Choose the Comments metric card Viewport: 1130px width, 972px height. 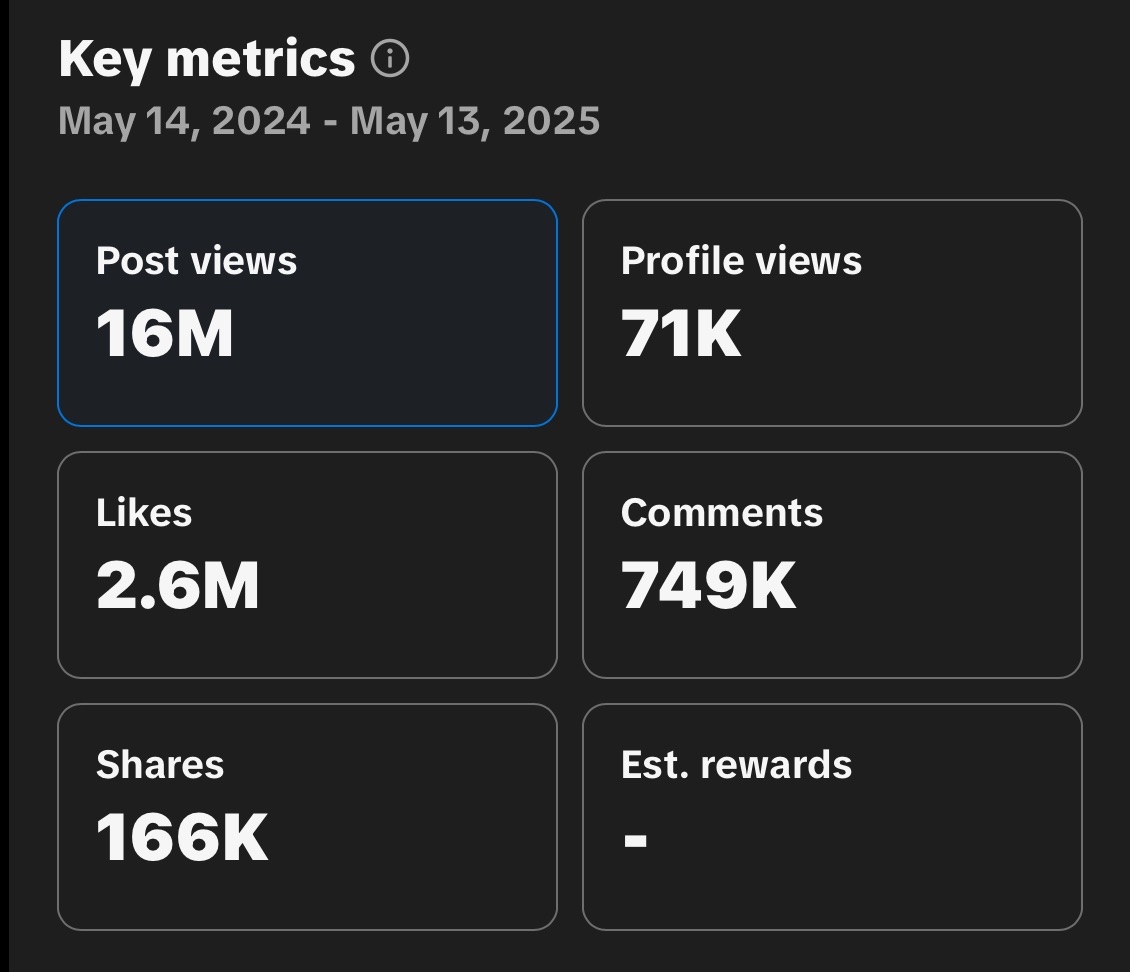[x=832, y=565]
